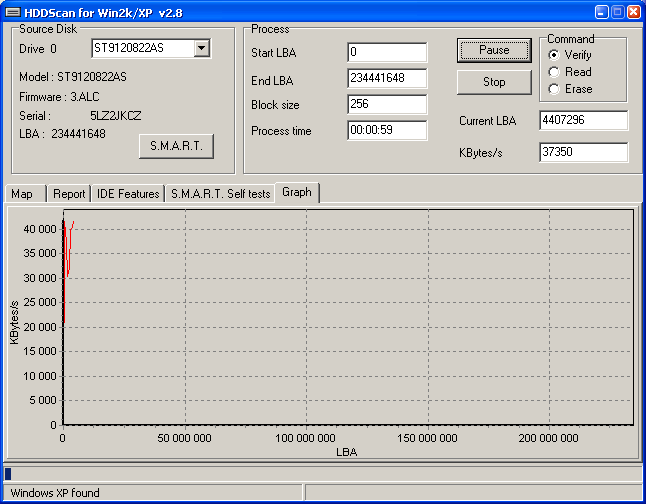This screenshot has width=646, height=504.
Task: Click the '100 000 000' x-axis label
Action: (305, 438)
